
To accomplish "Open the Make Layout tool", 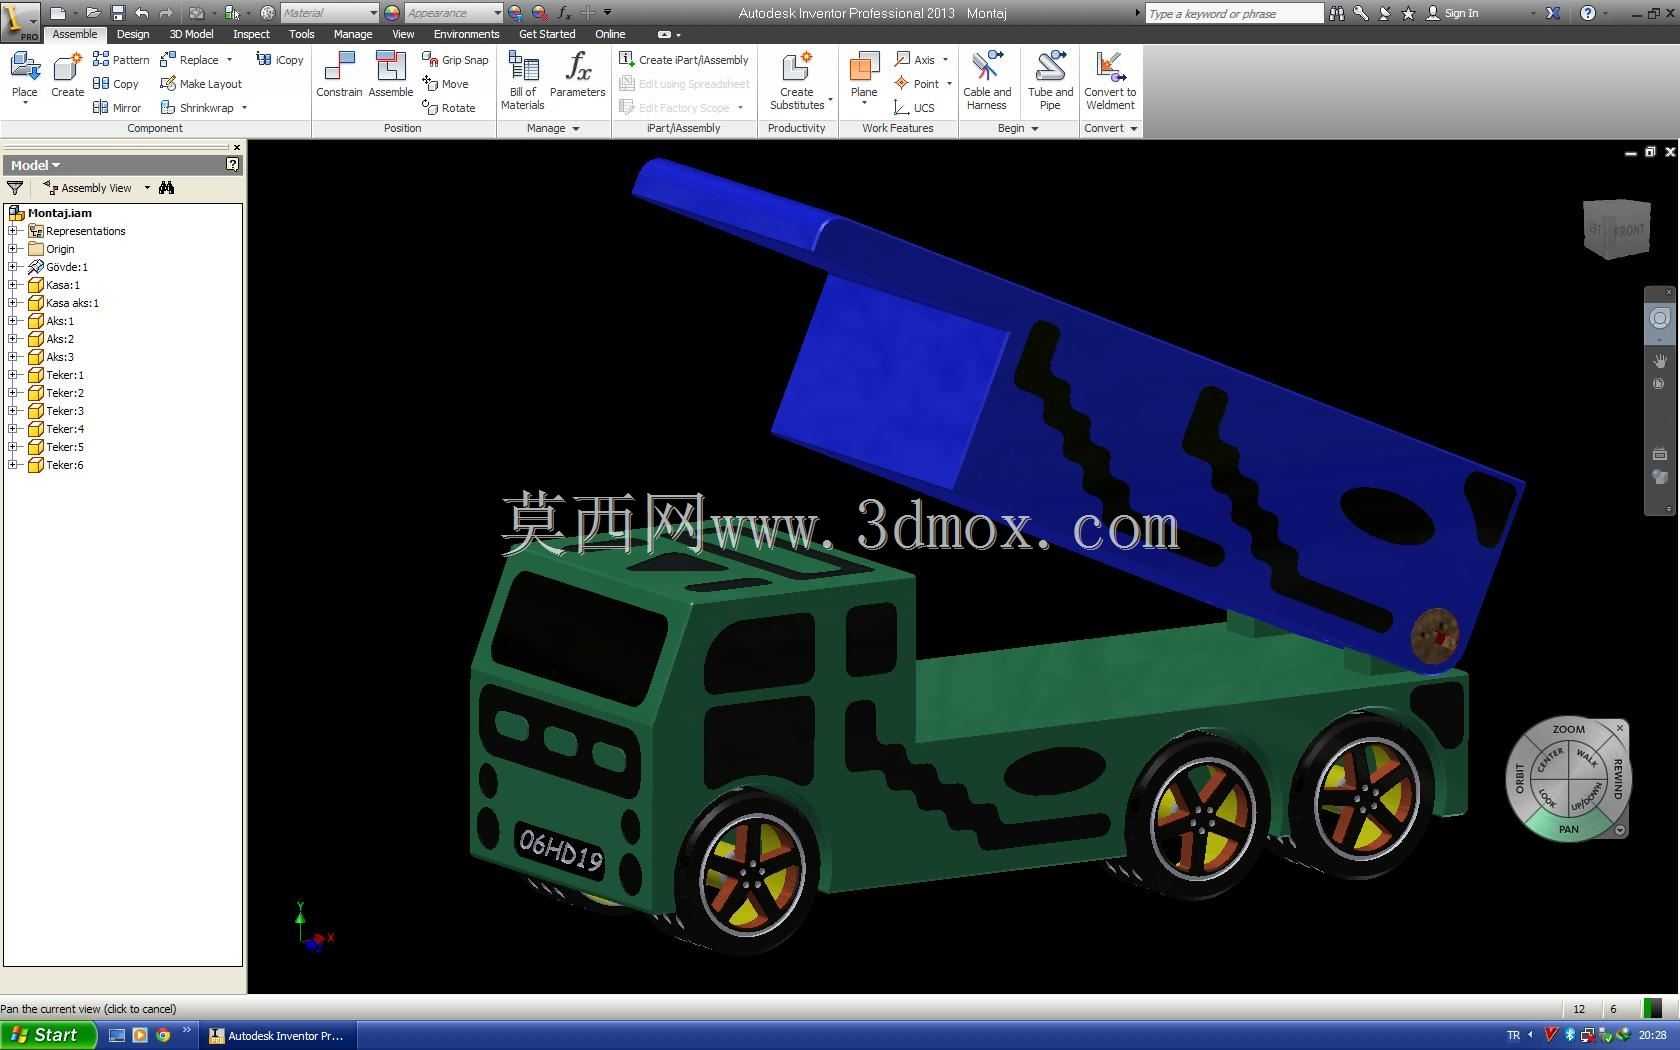I will click(201, 84).
